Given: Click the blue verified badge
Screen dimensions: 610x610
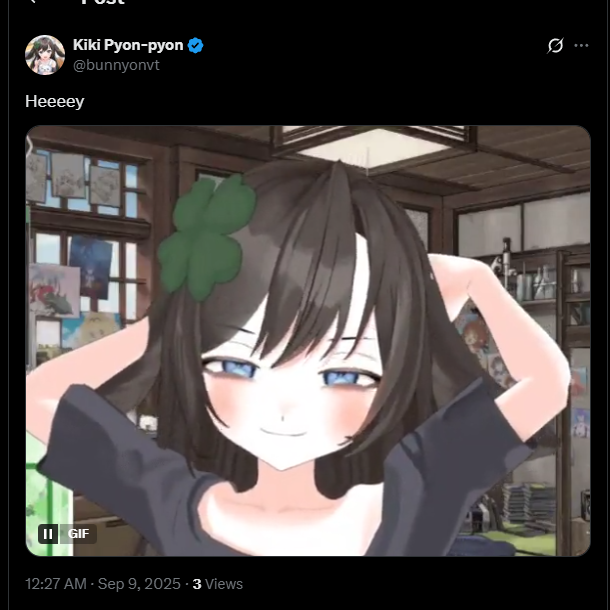Looking at the screenshot, I should 195,46.
